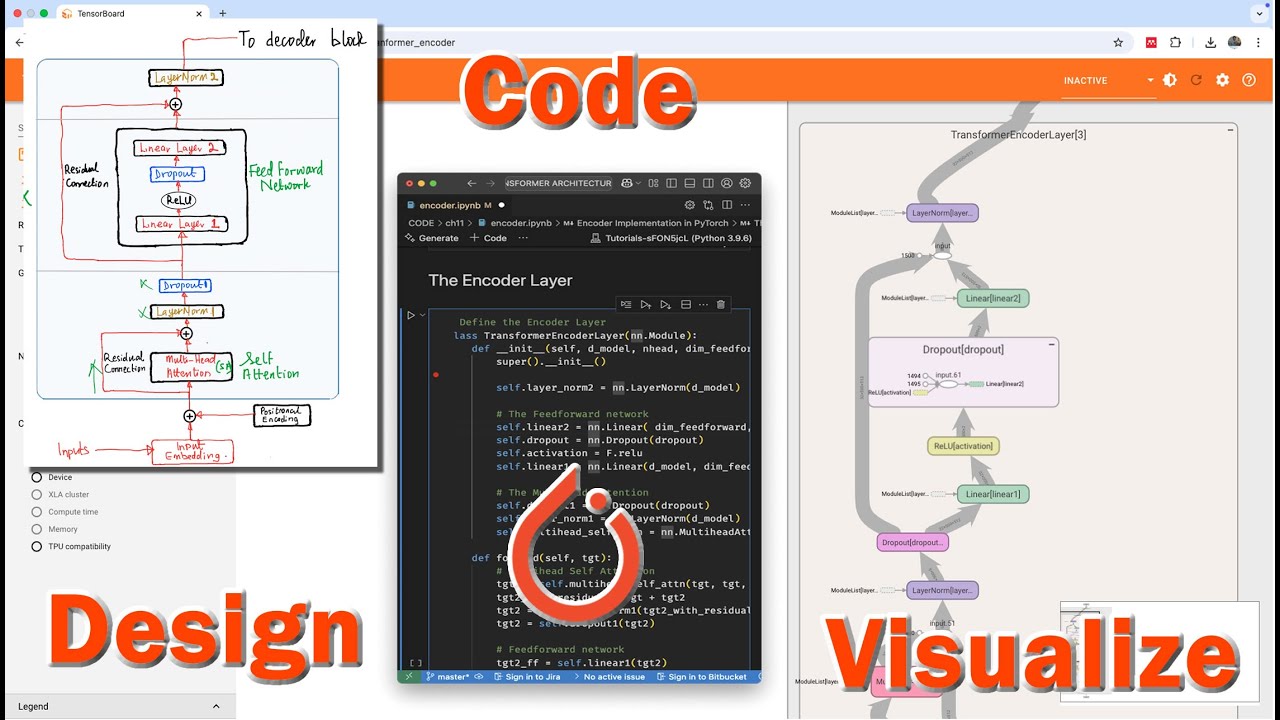Image resolution: width=1280 pixels, height=720 pixels.
Task: Open VS Code remote window indicator
Action: pyautogui.click(x=408, y=677)
